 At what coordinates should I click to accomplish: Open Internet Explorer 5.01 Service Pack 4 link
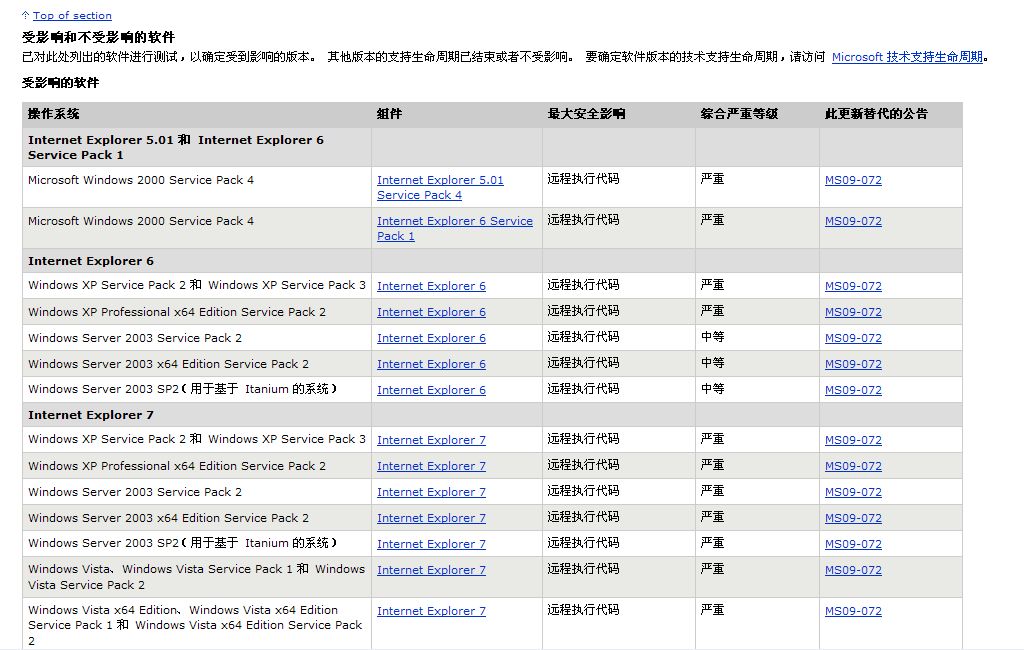440,187
